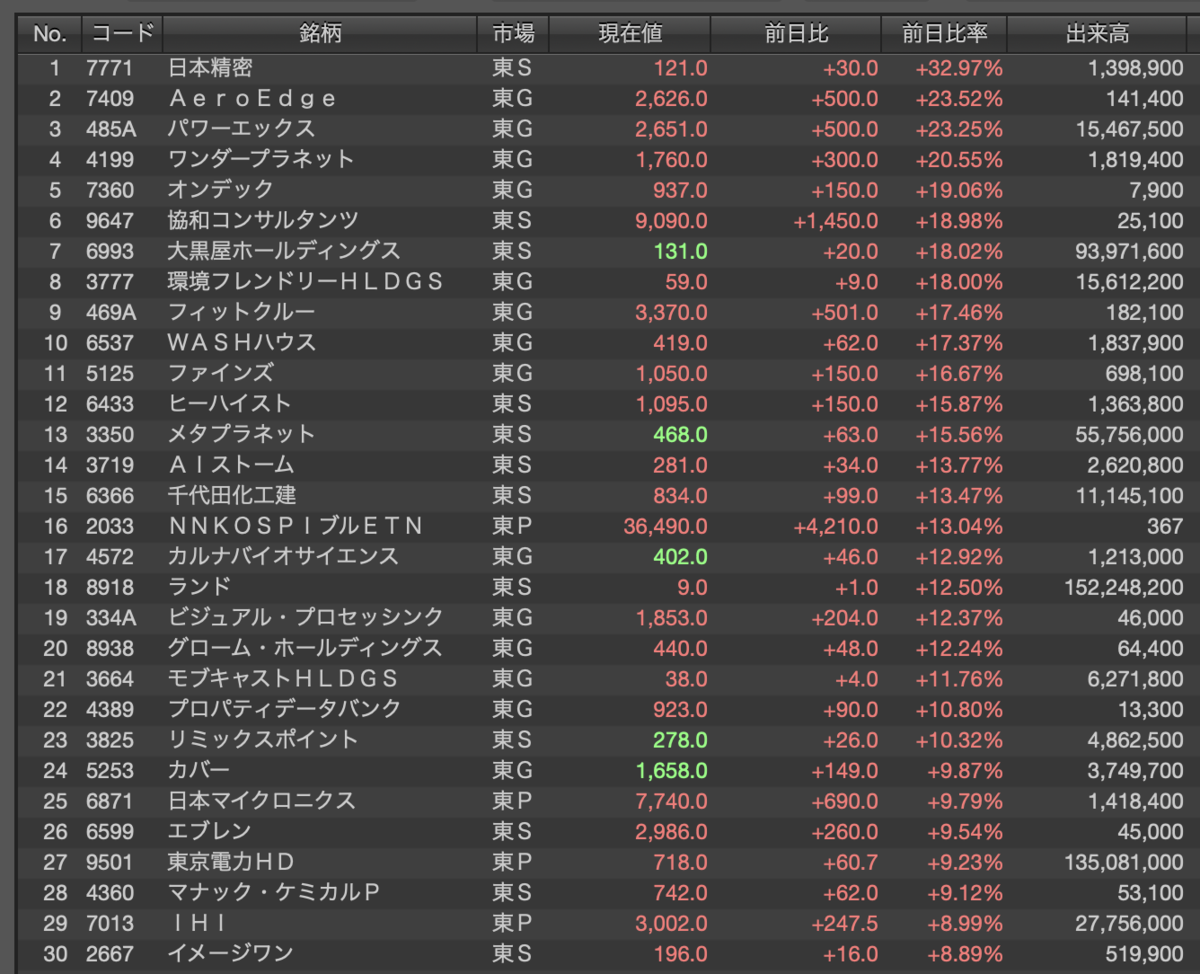Image resolution: width=1200 pixels, height=974 pixels.
Task: Select the メタプラネット stock name
Action: point(241,434)
